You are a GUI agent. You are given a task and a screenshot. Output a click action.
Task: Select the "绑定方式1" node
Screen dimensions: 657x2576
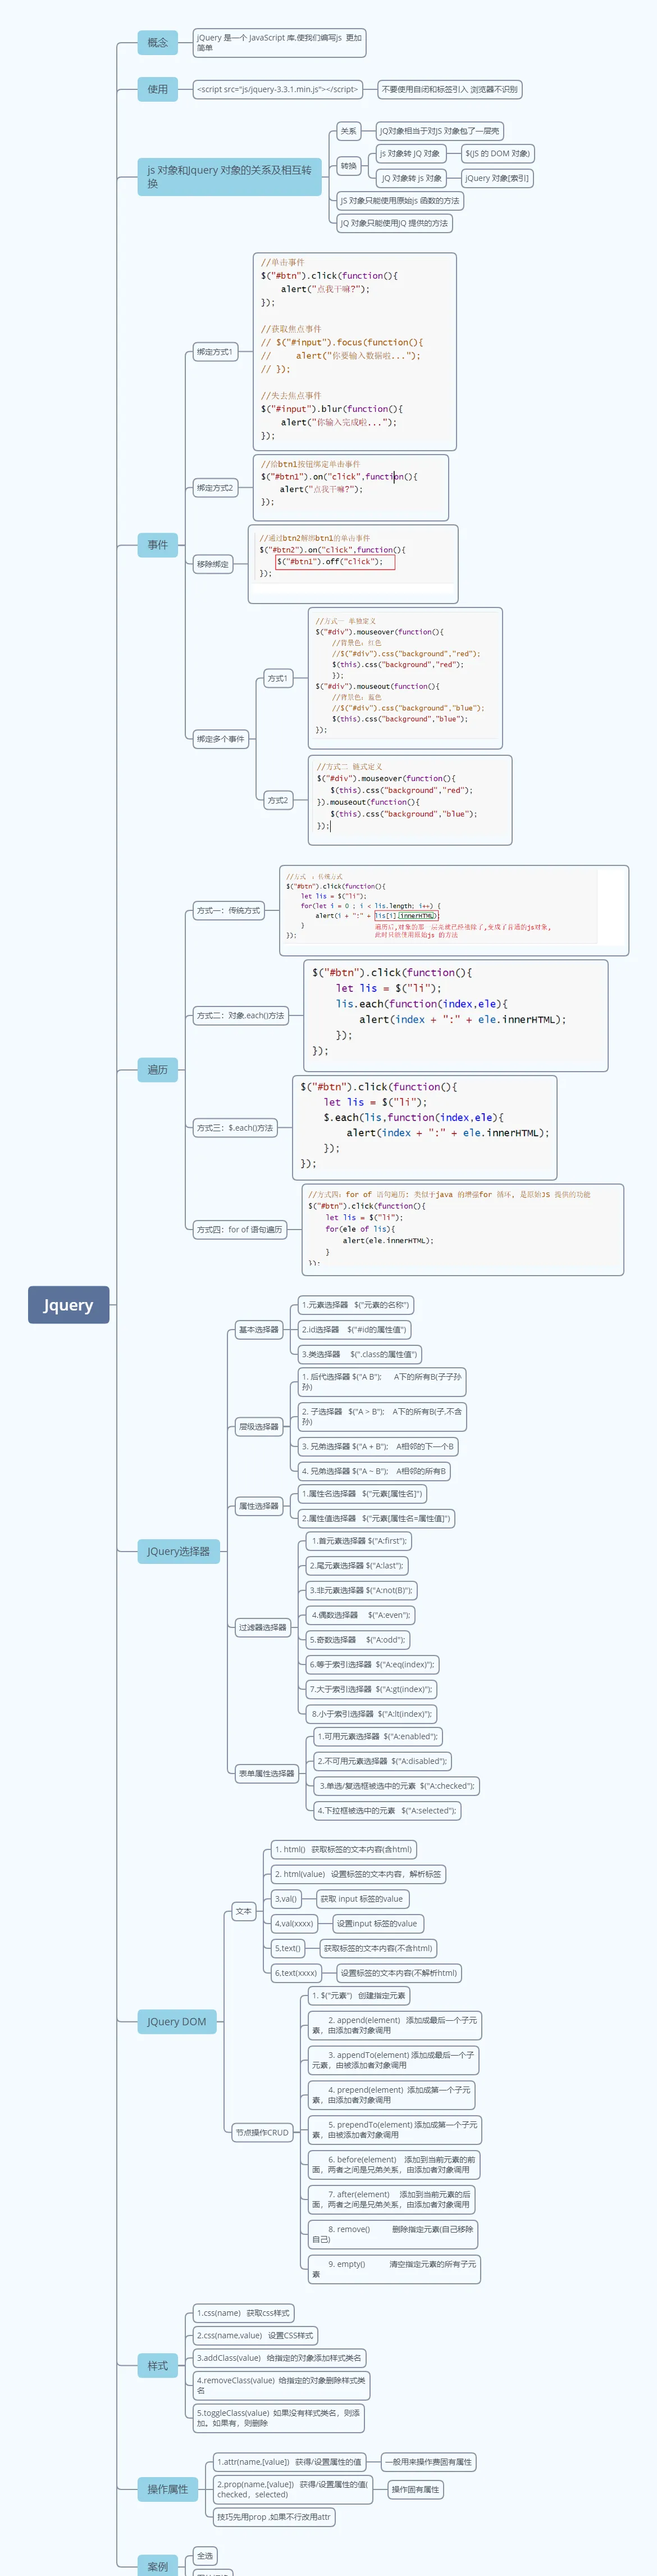215,352
